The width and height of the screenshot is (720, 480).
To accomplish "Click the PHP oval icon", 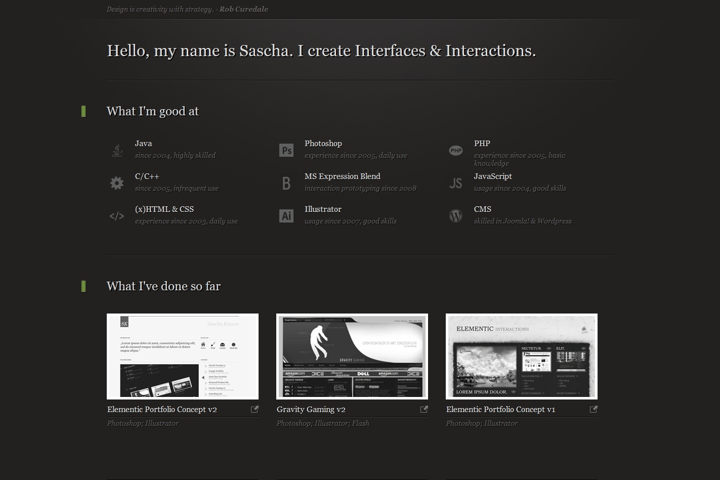I will point(456,150).
